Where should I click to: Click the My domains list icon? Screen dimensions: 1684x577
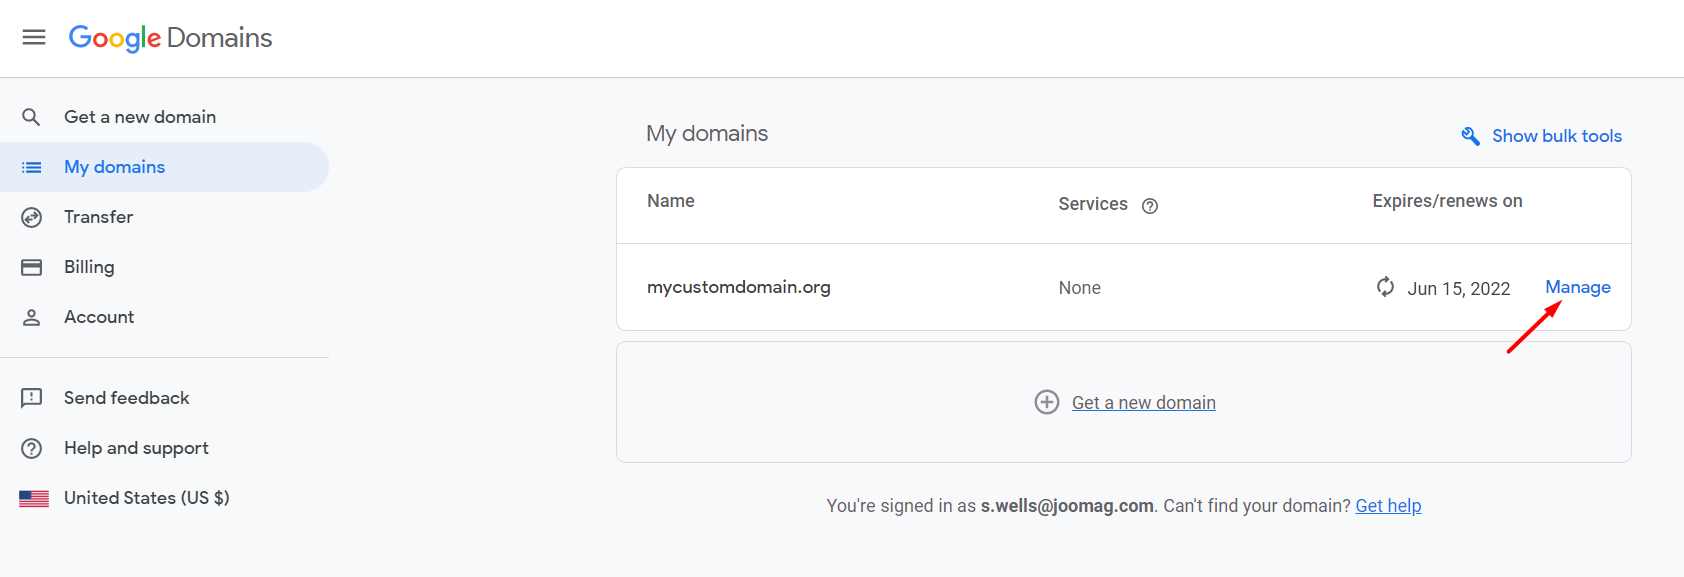[32, 167]
